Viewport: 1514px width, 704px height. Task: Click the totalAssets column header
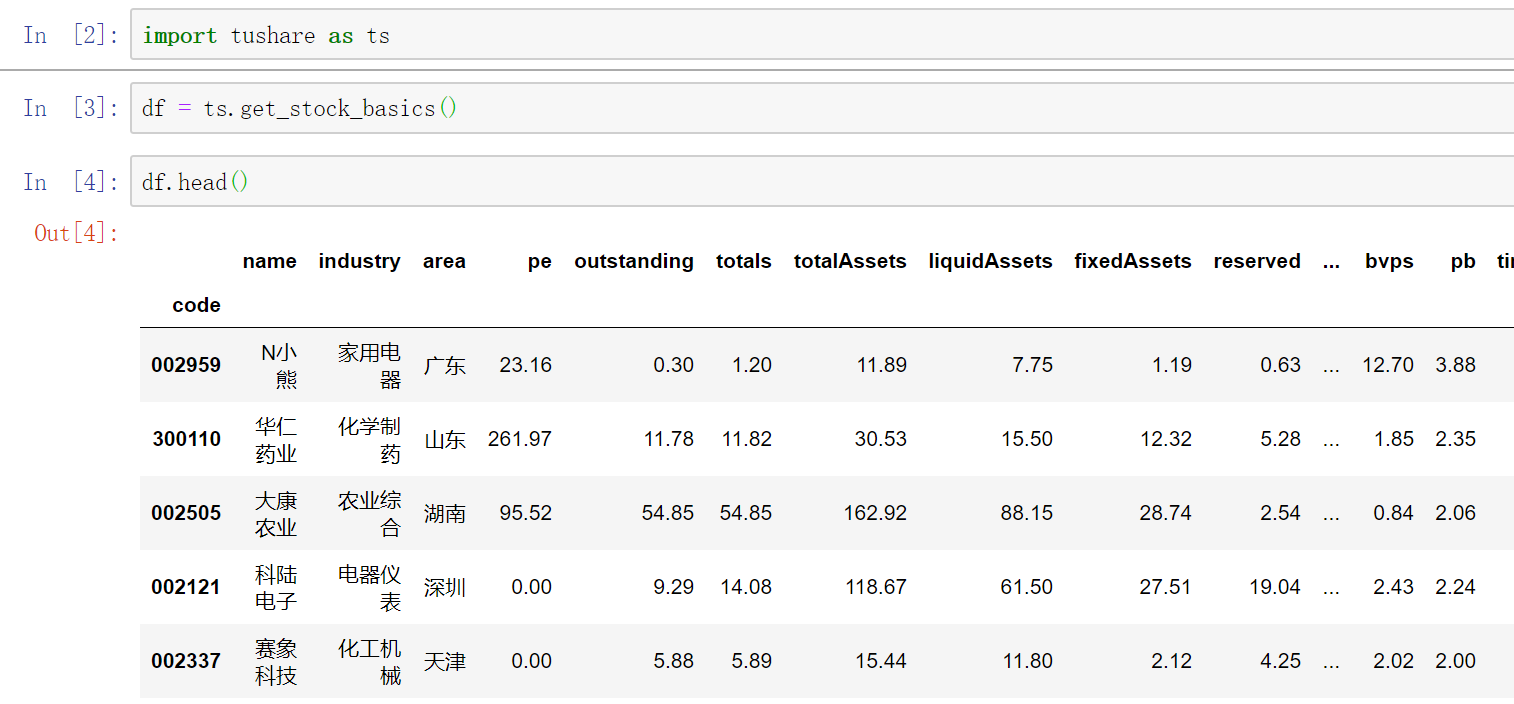(850, 261)
